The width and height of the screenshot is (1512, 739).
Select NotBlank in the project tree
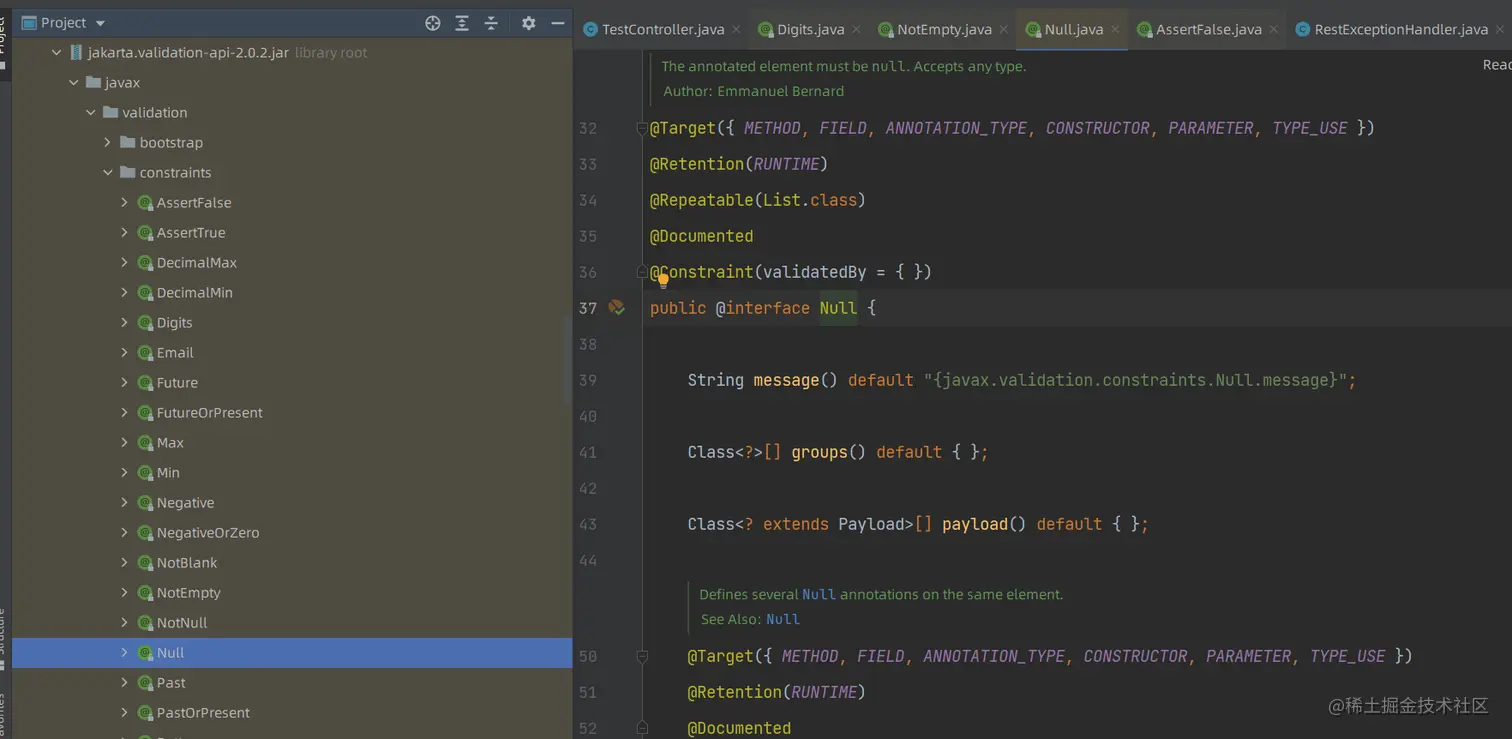(x=186, y=563)
